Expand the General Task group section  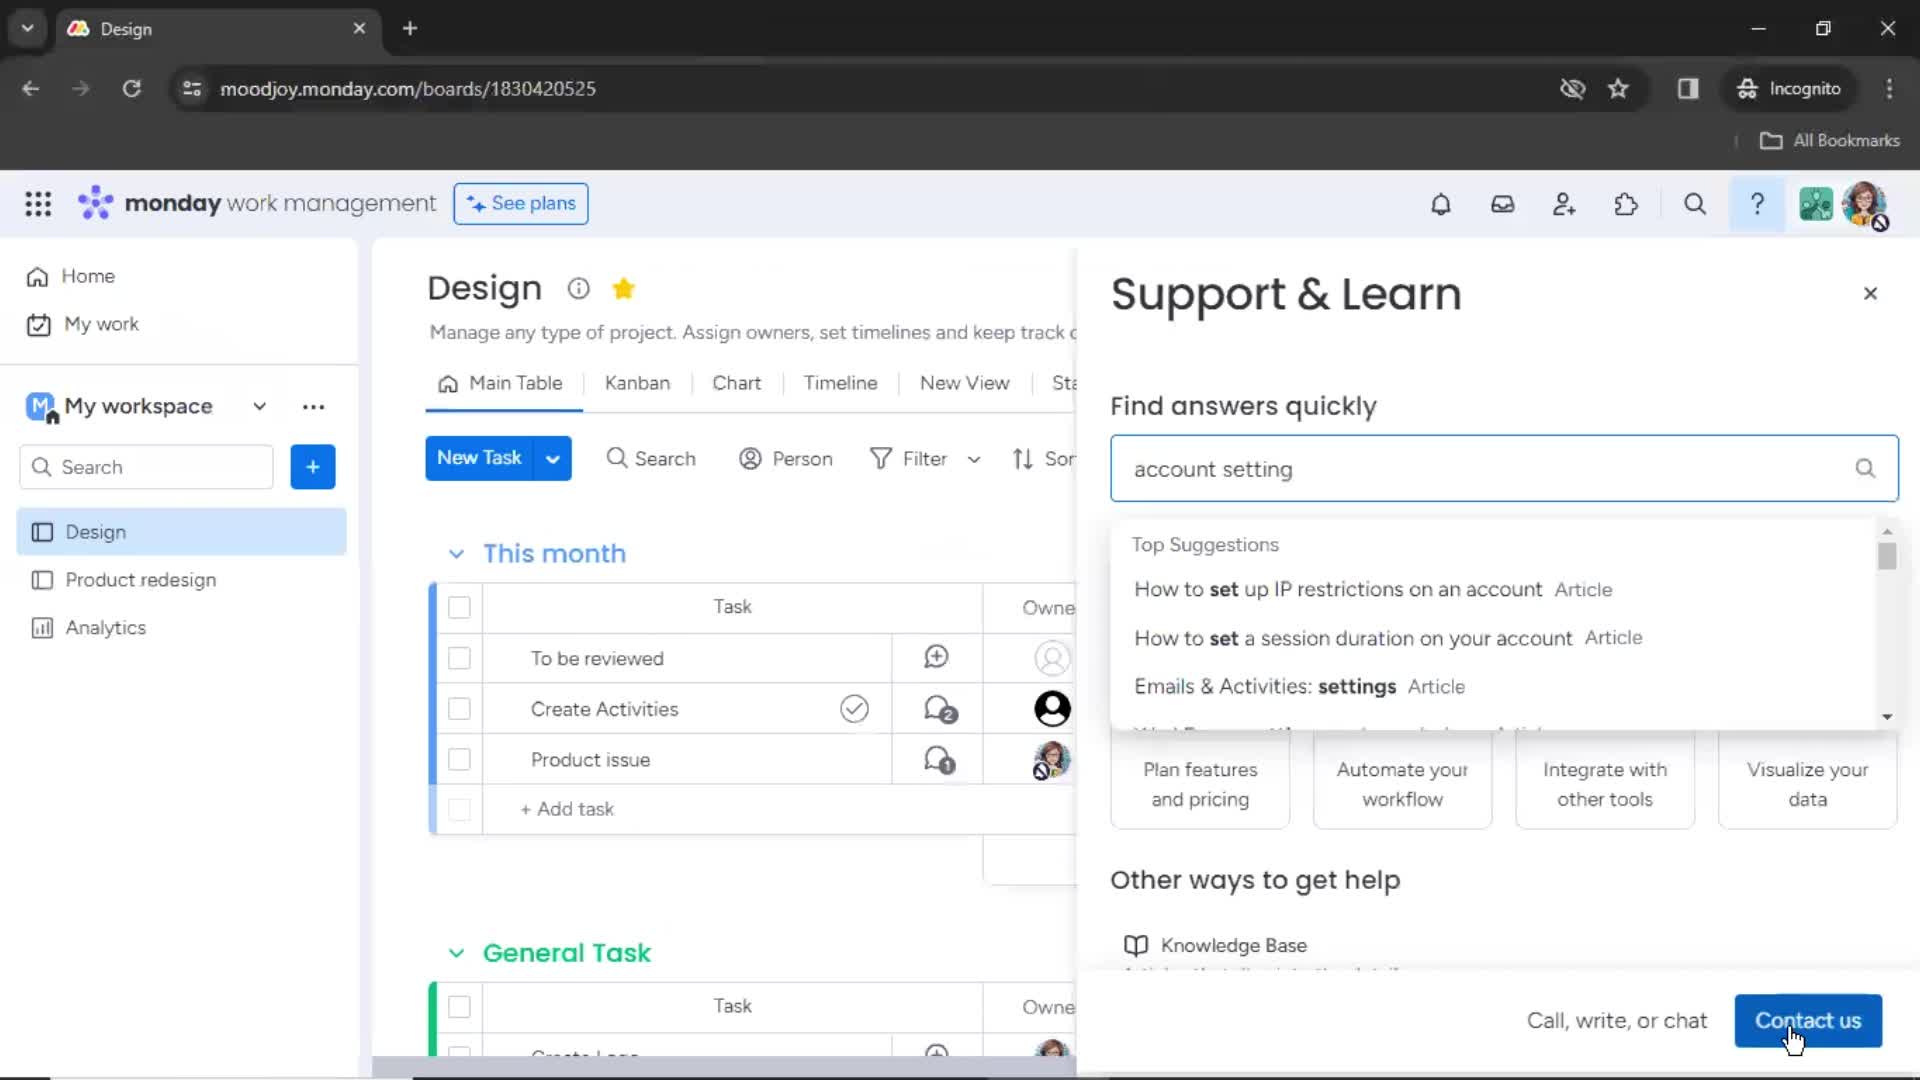pos(456,952)
